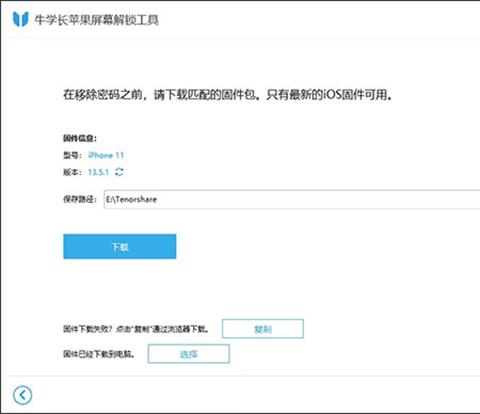Go back using the circled arrow icon
Viewport: 480px width, 414px height.
point(22,395)
